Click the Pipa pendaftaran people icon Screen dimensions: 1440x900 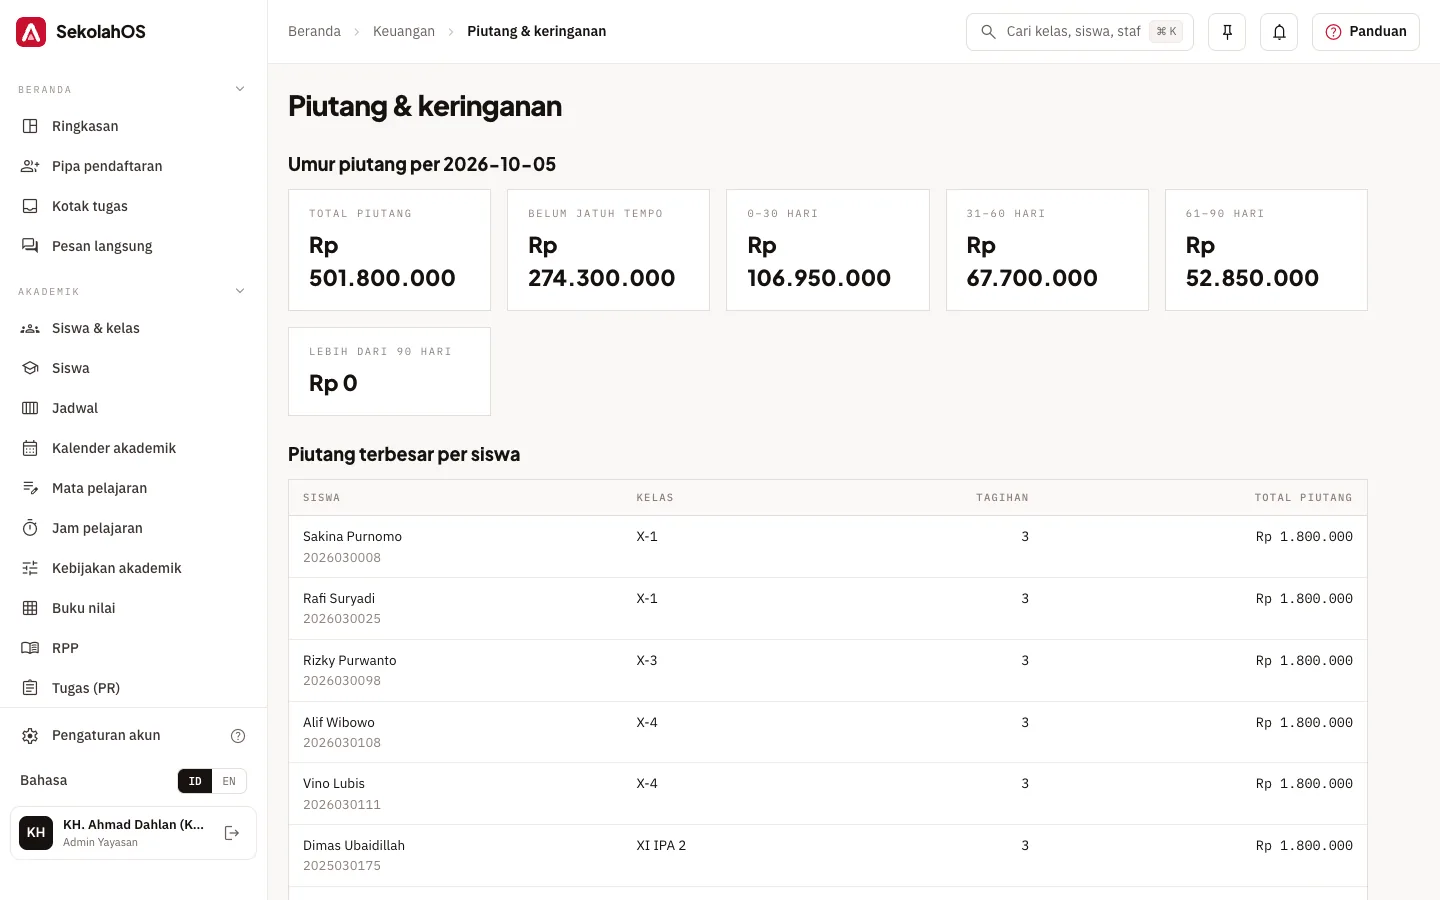(x=30, y=166)
